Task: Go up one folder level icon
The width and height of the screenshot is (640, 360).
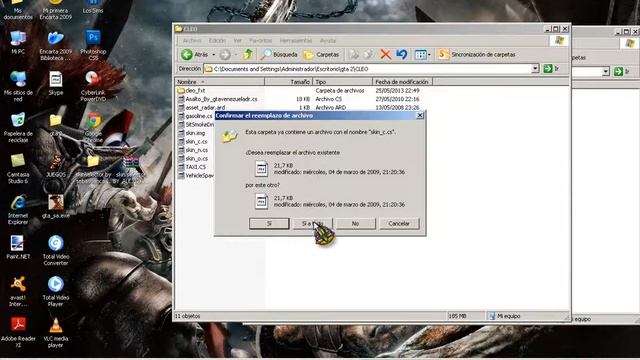Action: coord(247,54)
